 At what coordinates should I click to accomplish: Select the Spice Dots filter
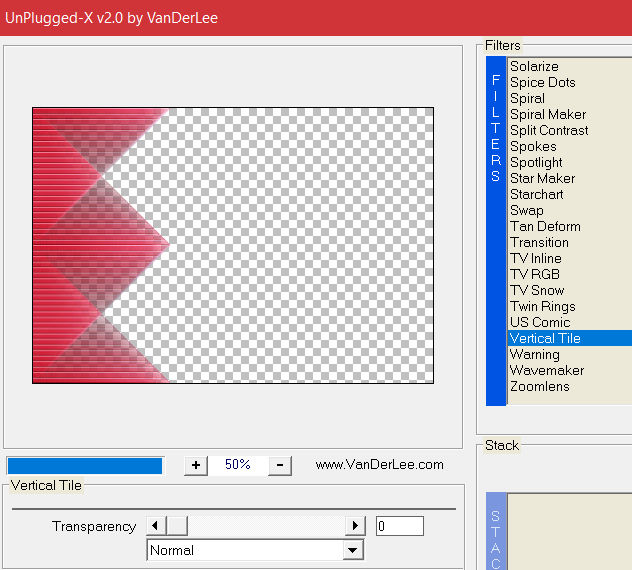coord(542,82)
